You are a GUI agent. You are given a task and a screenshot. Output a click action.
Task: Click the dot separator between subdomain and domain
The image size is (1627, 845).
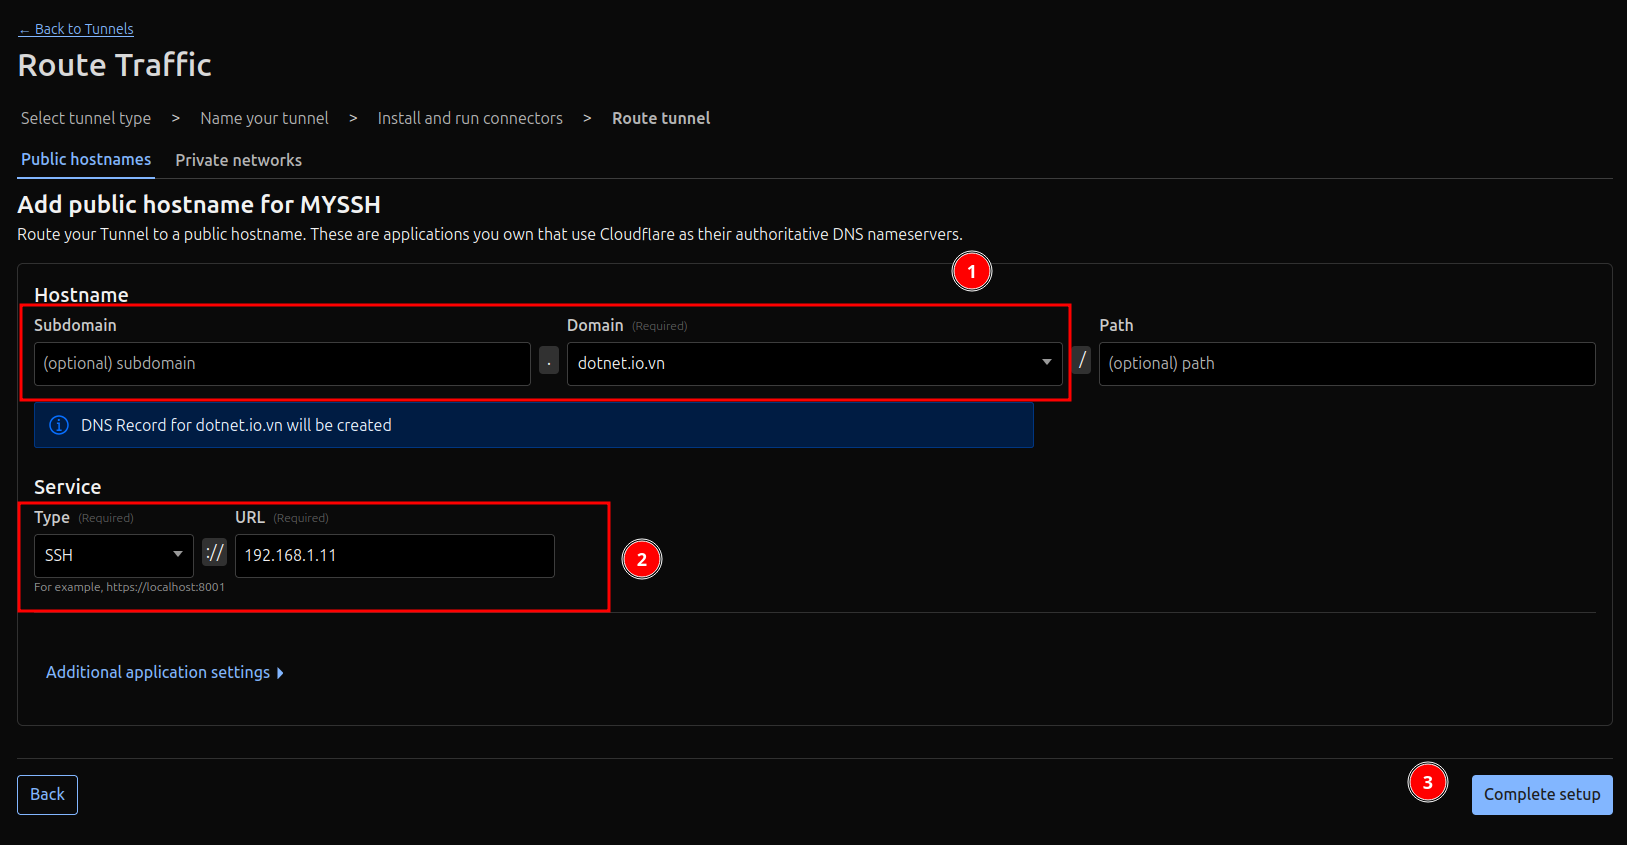pyautogui.click(x=549, y=361)
